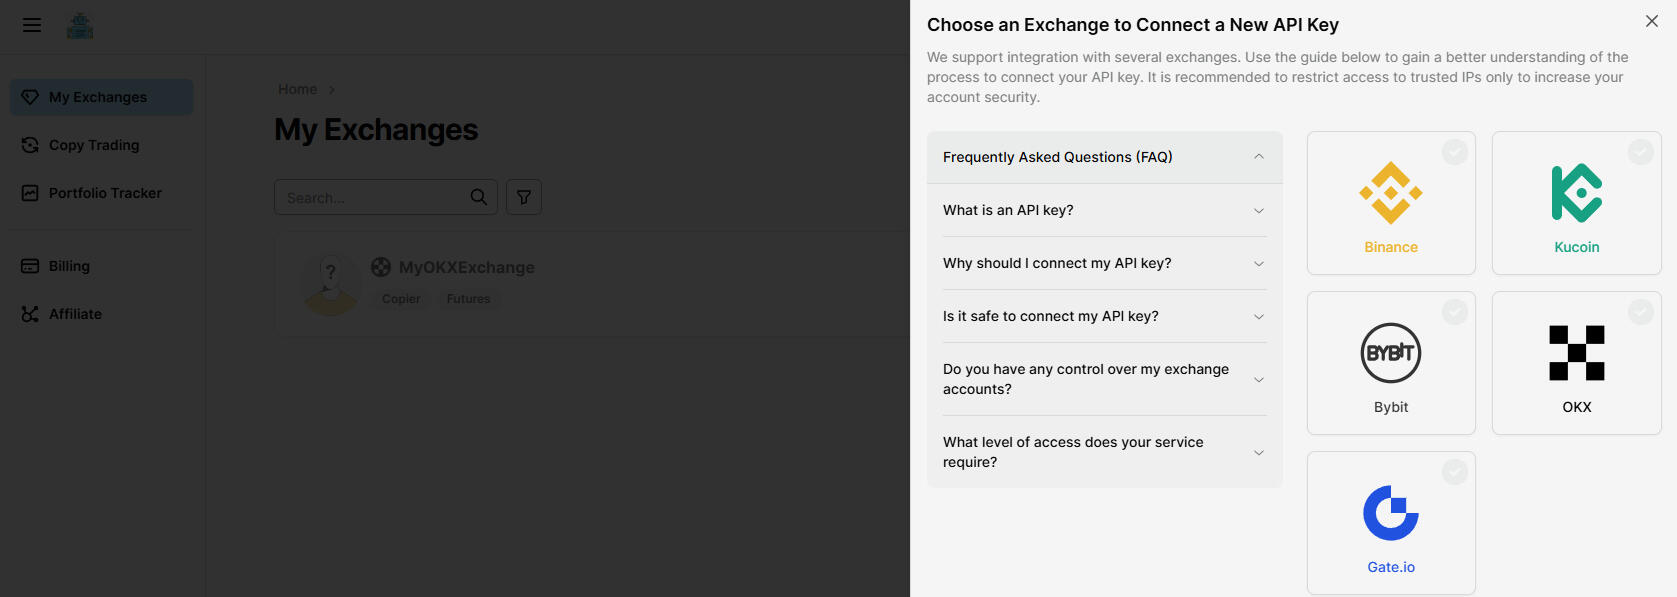Tick the Kucoin card checkmark circle
Viewport: 1677px width, 597px height.
pyautogui.click(x=1640, y=152)
